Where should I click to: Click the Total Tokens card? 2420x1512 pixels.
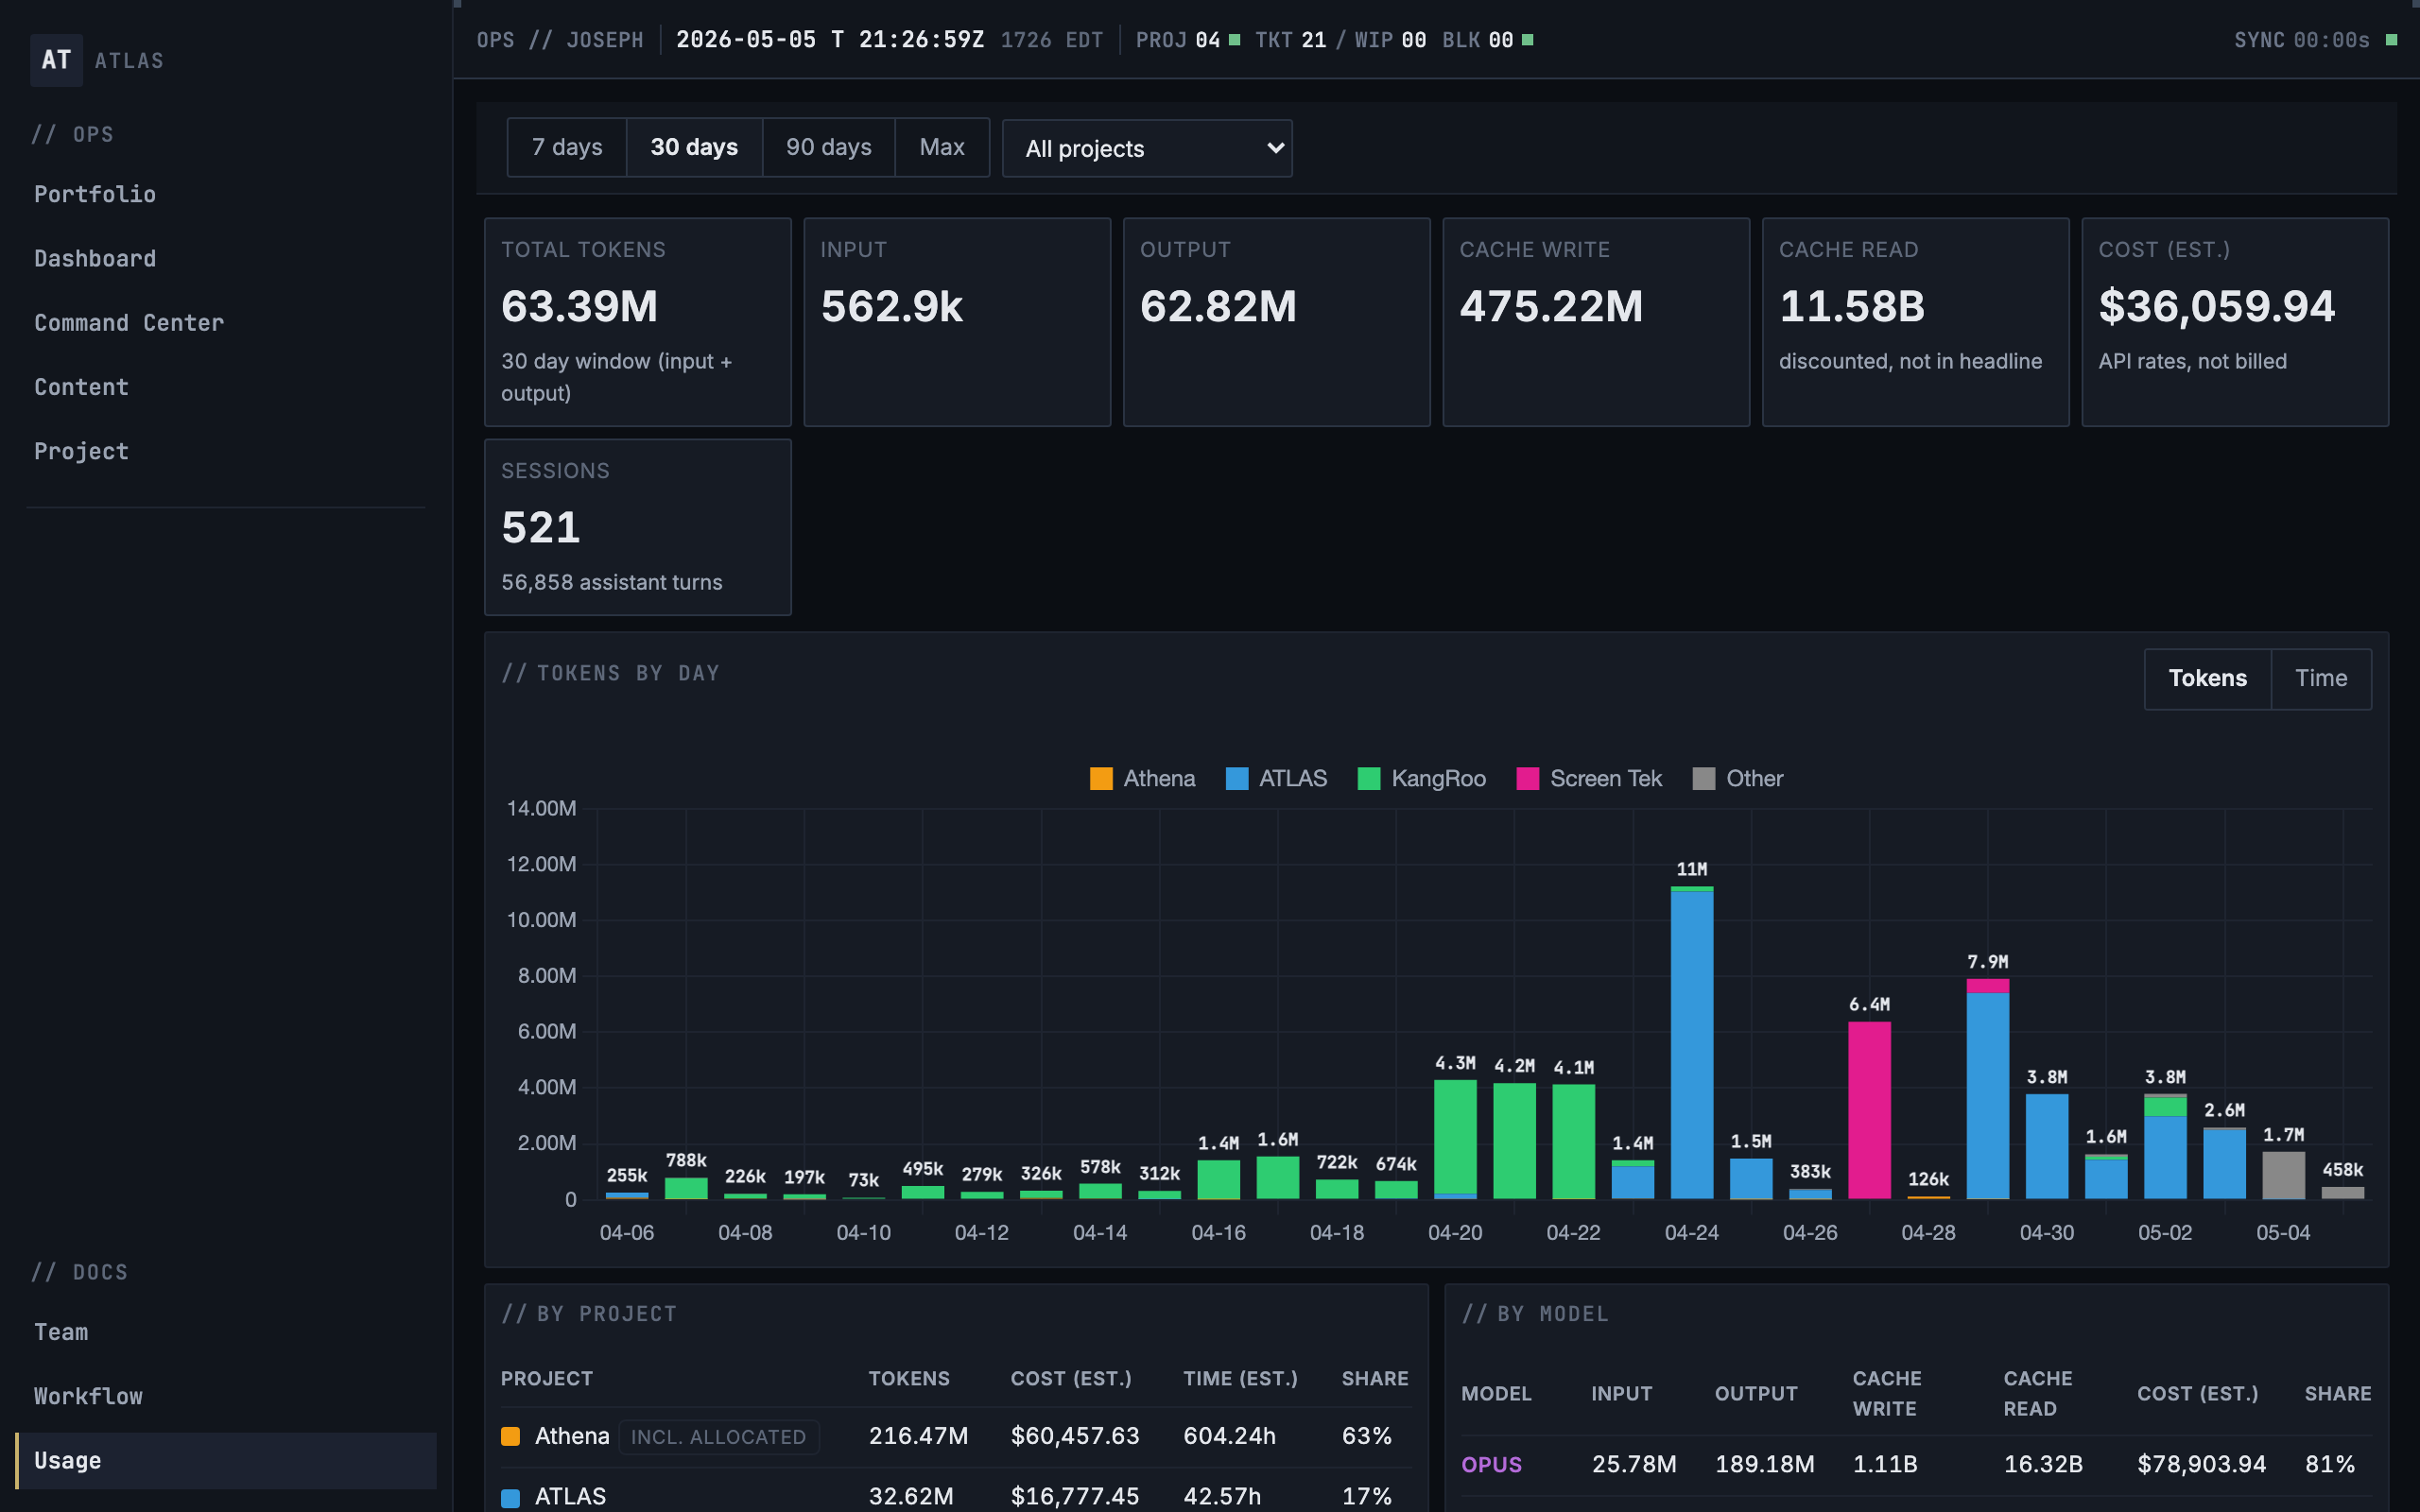pyautogui.click(x=637, y=322)
